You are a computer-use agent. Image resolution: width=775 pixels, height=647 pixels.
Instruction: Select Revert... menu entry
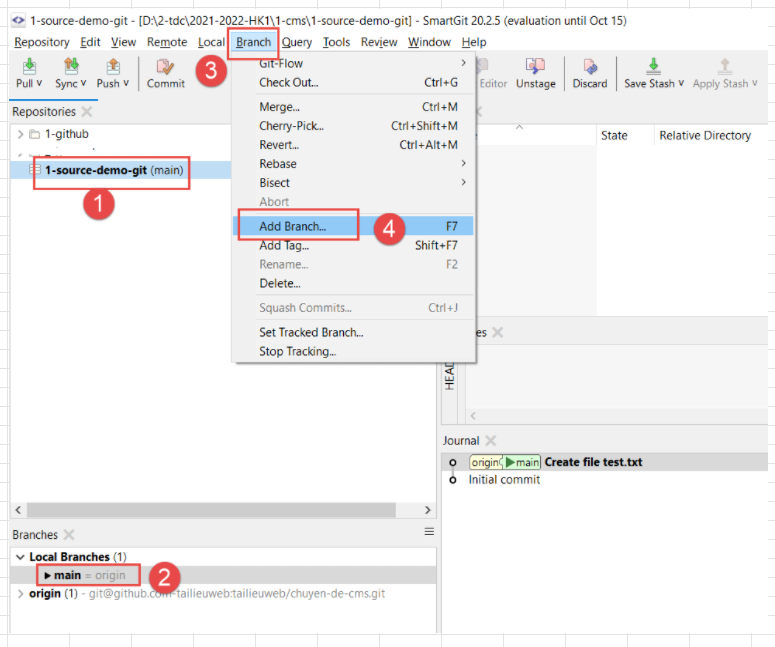[353, 145]
